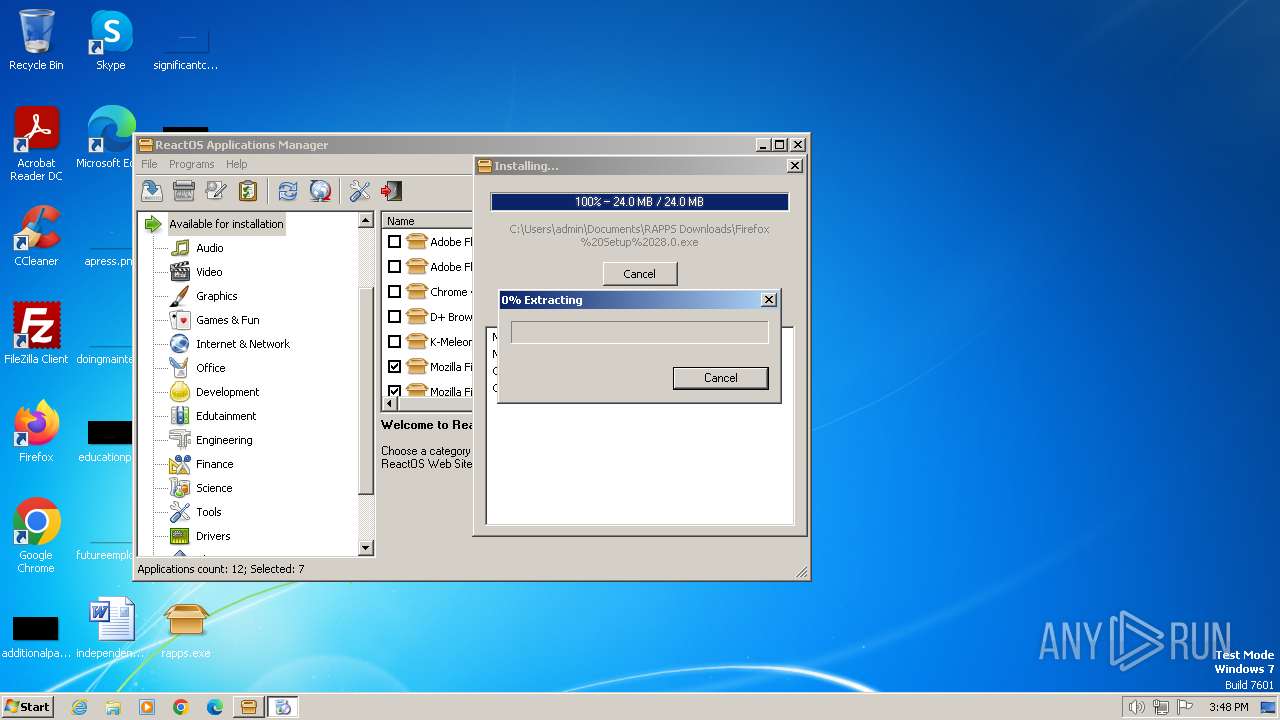Open Settings via wrench-screwdriver icon

(x=360, y=191)
